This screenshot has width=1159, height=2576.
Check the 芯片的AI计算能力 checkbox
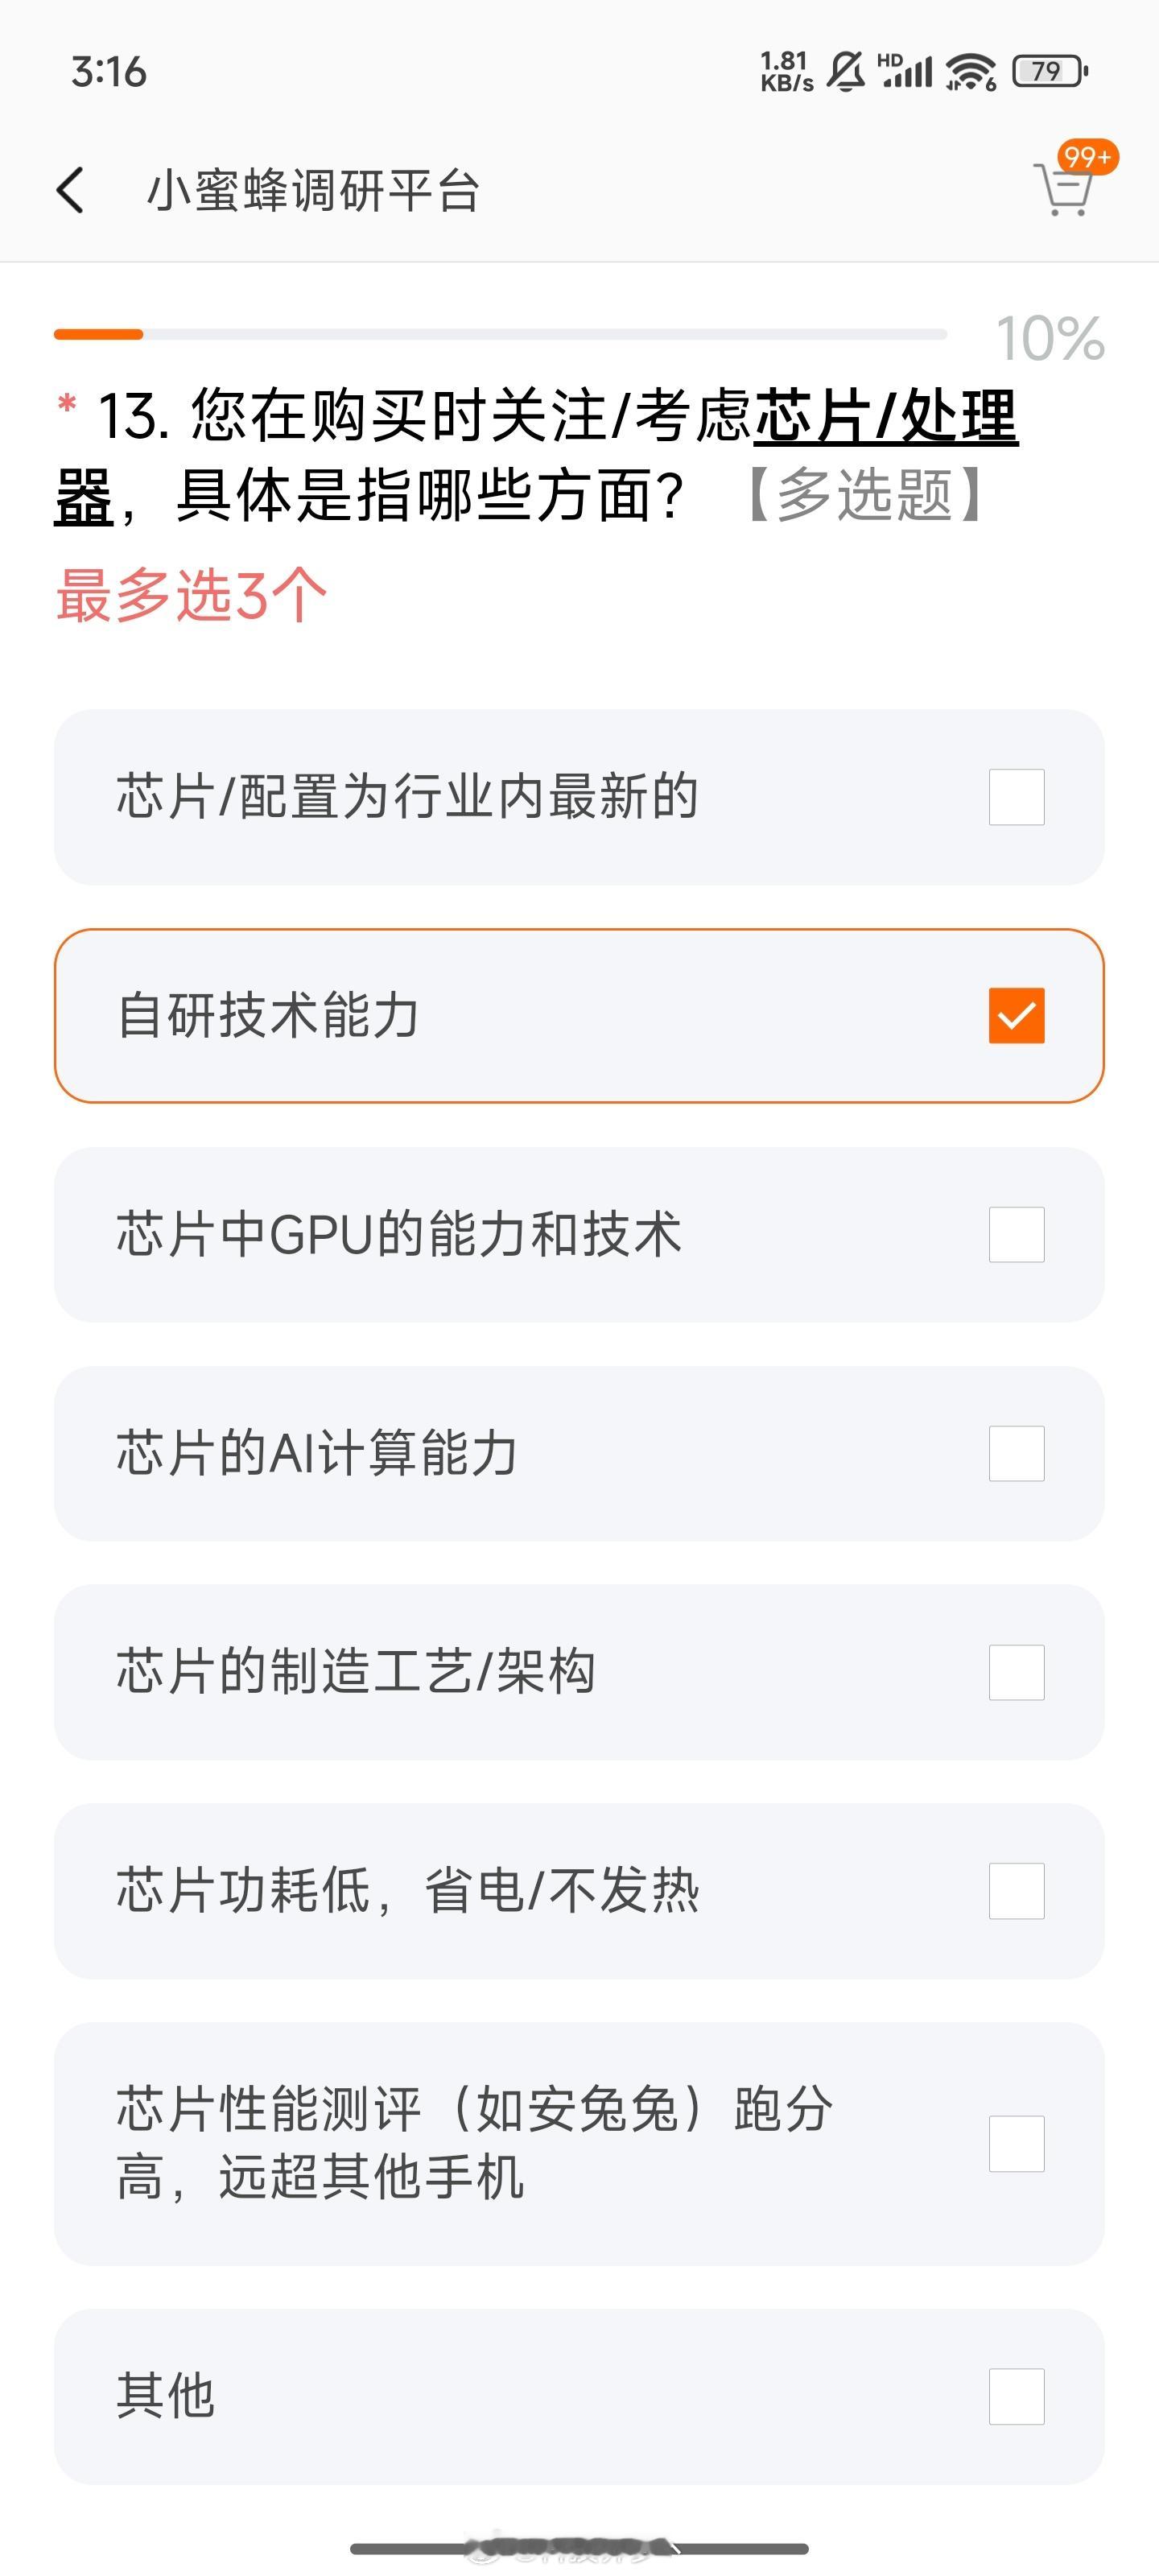1016,1453
